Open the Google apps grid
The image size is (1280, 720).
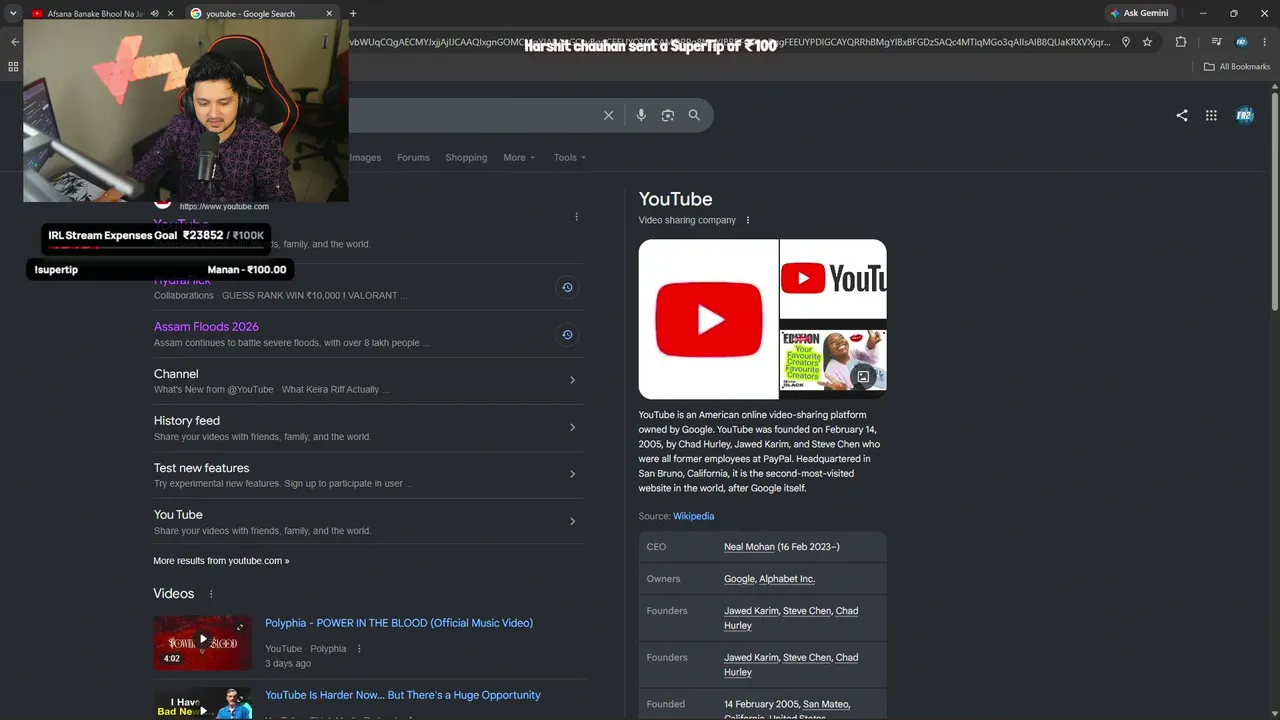[1211, 115]
